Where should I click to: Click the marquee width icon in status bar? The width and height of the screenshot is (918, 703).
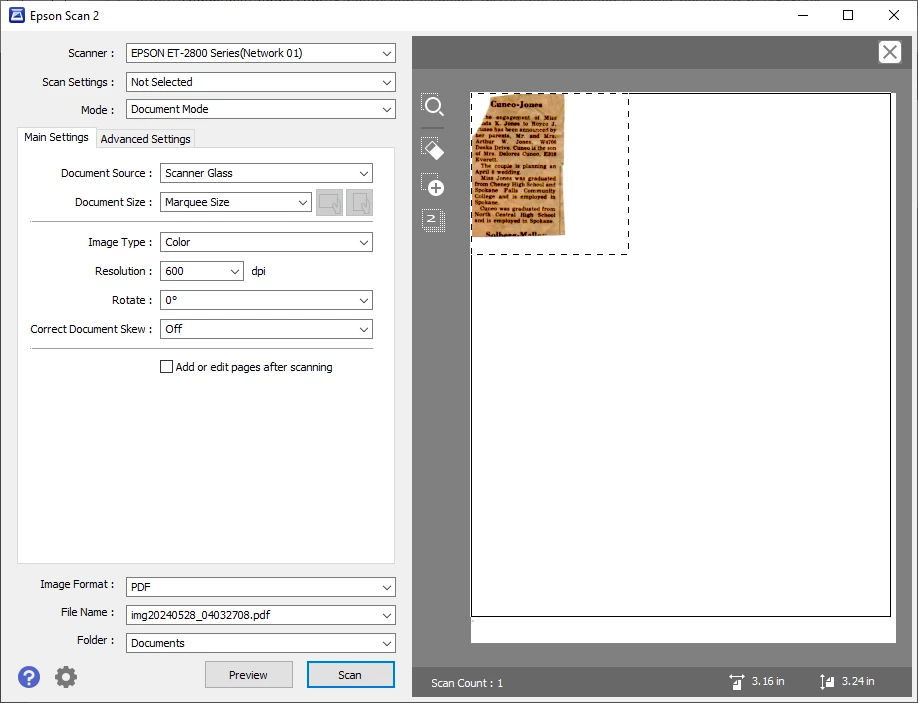click(736, 681)
